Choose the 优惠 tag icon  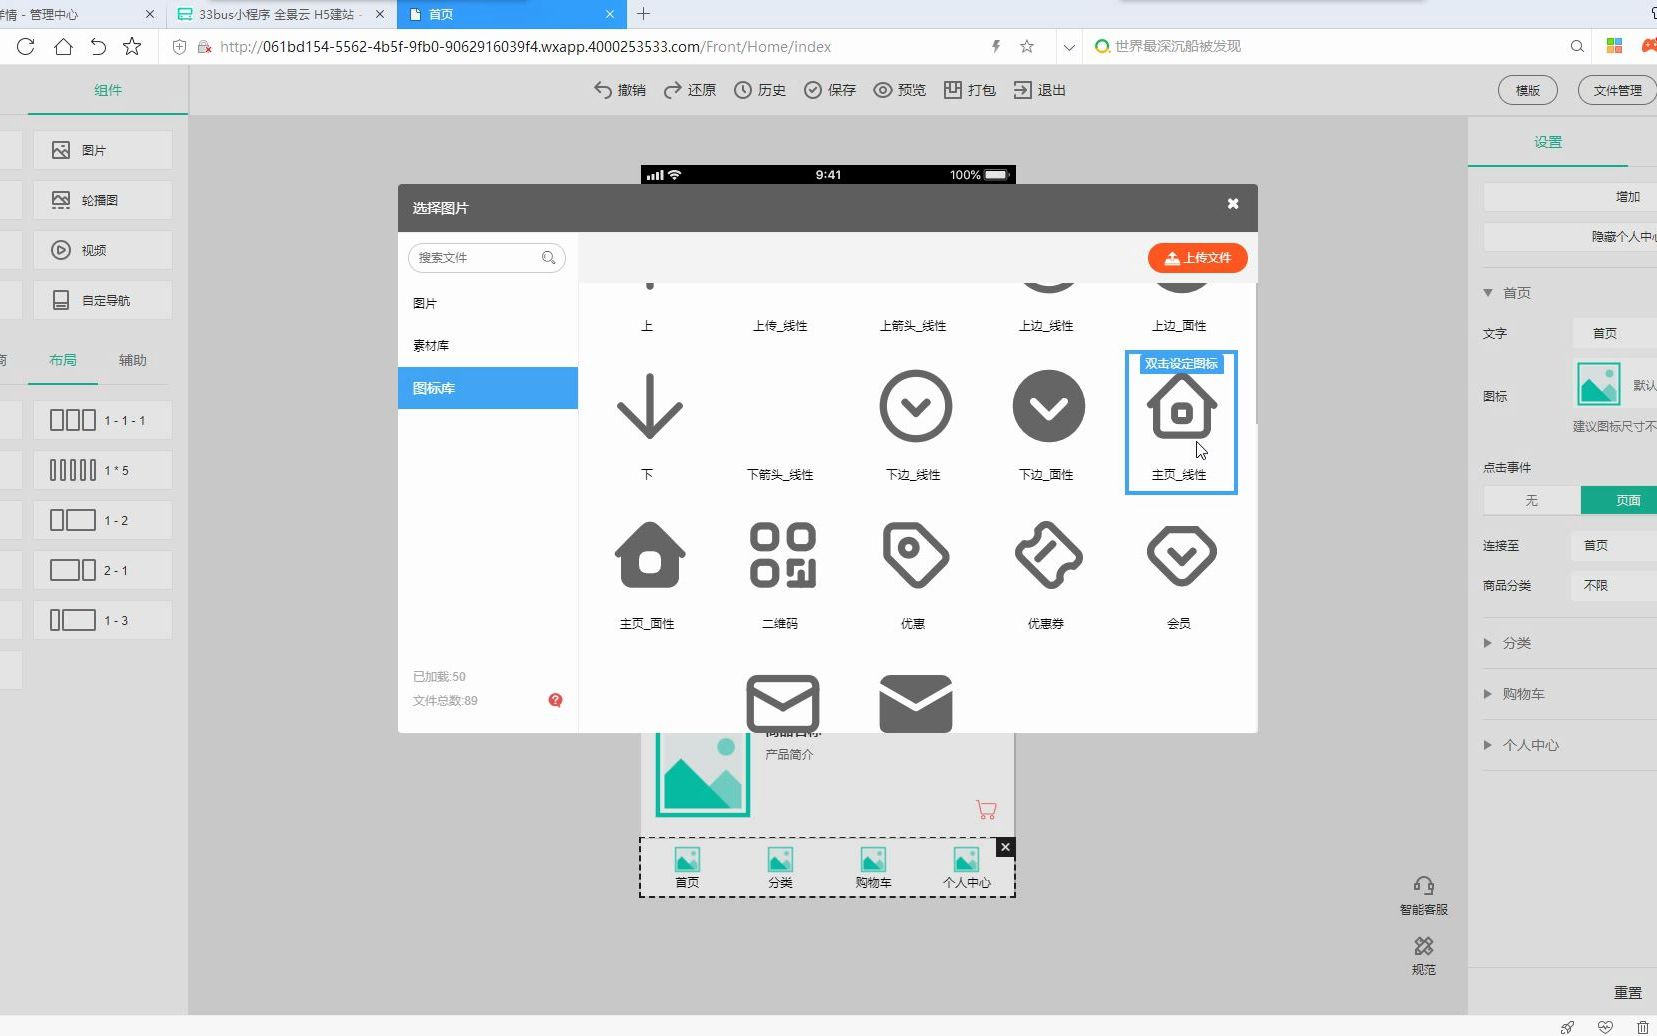point(916,555)
